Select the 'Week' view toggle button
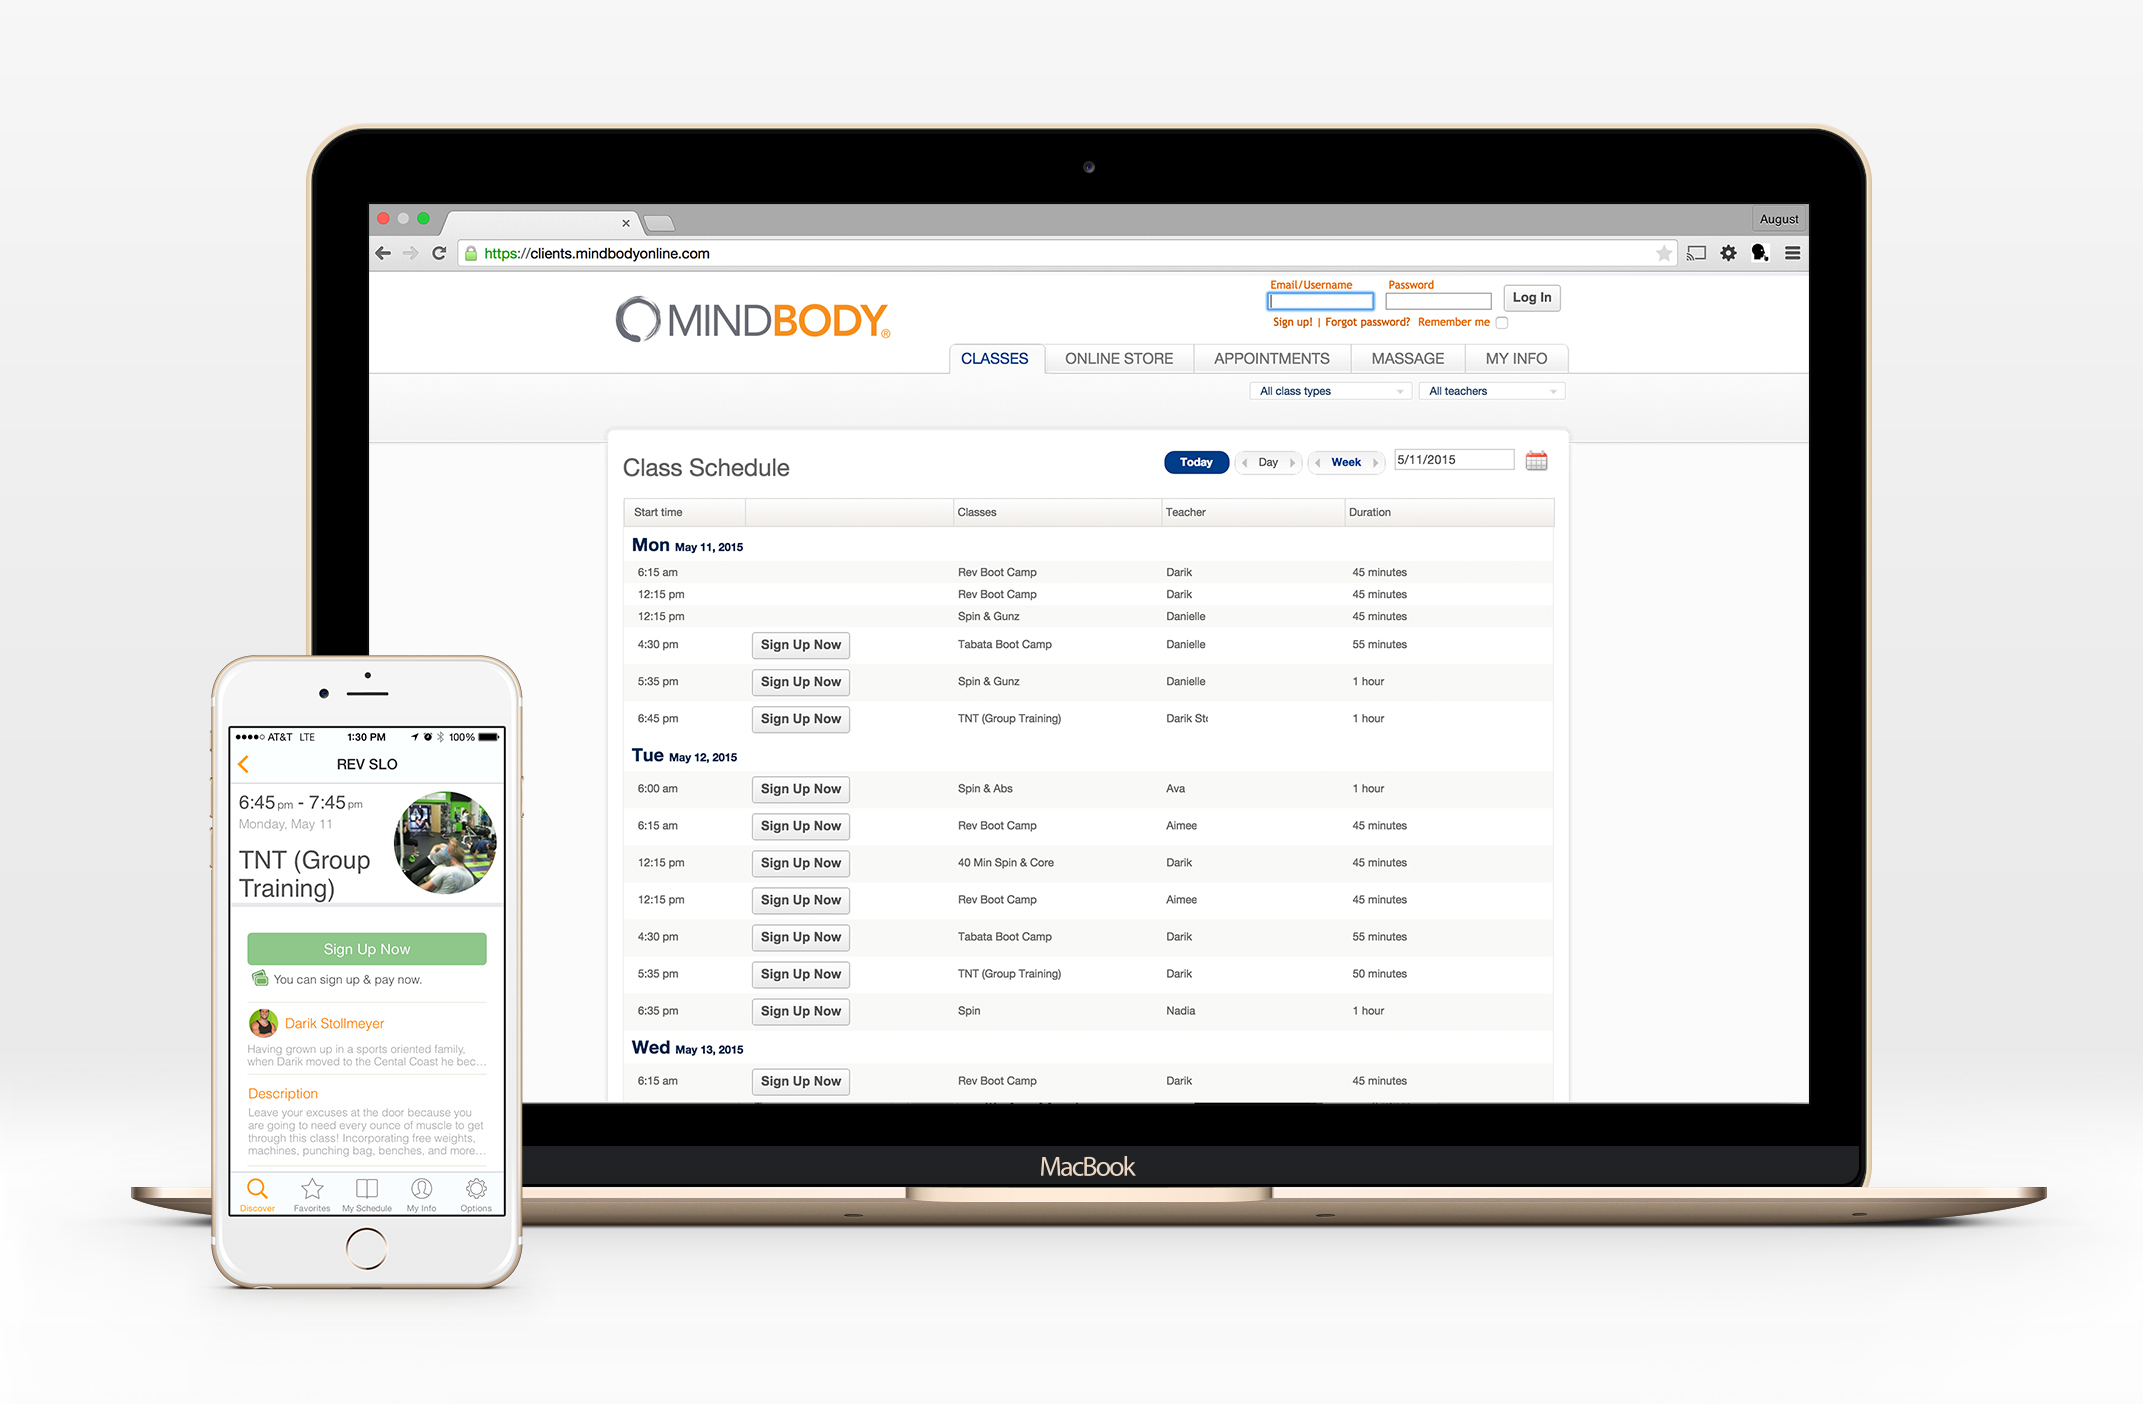The image size is (2143, 1404). coord(1343,461)
